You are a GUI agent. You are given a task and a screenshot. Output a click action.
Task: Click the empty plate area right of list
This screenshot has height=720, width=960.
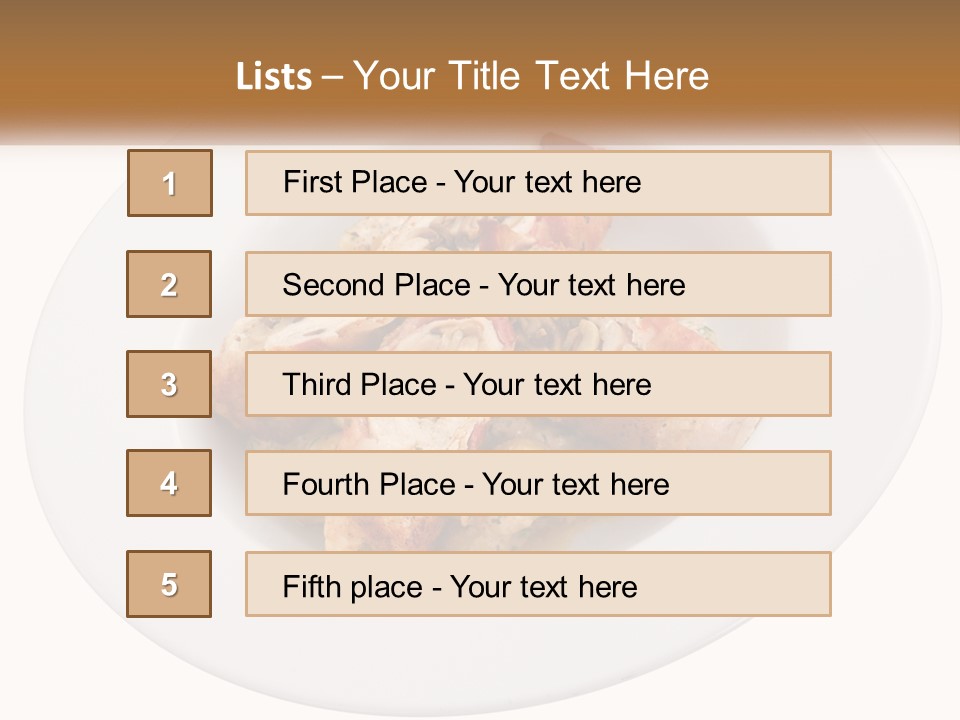pos(885,400)
